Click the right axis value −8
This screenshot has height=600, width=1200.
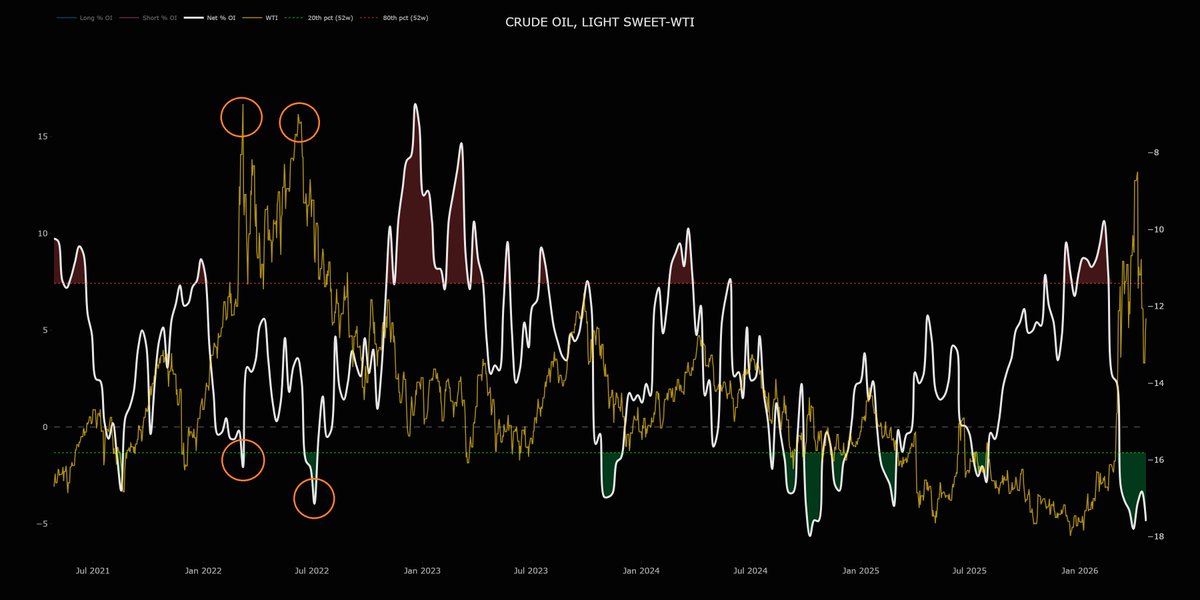click(x=1154, y=152)
